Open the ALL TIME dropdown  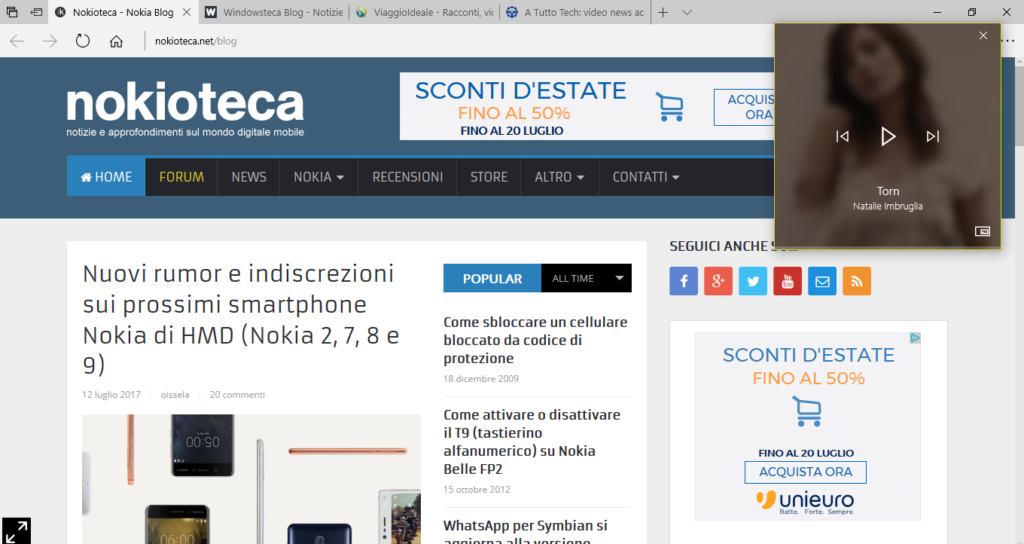(586, 278)
